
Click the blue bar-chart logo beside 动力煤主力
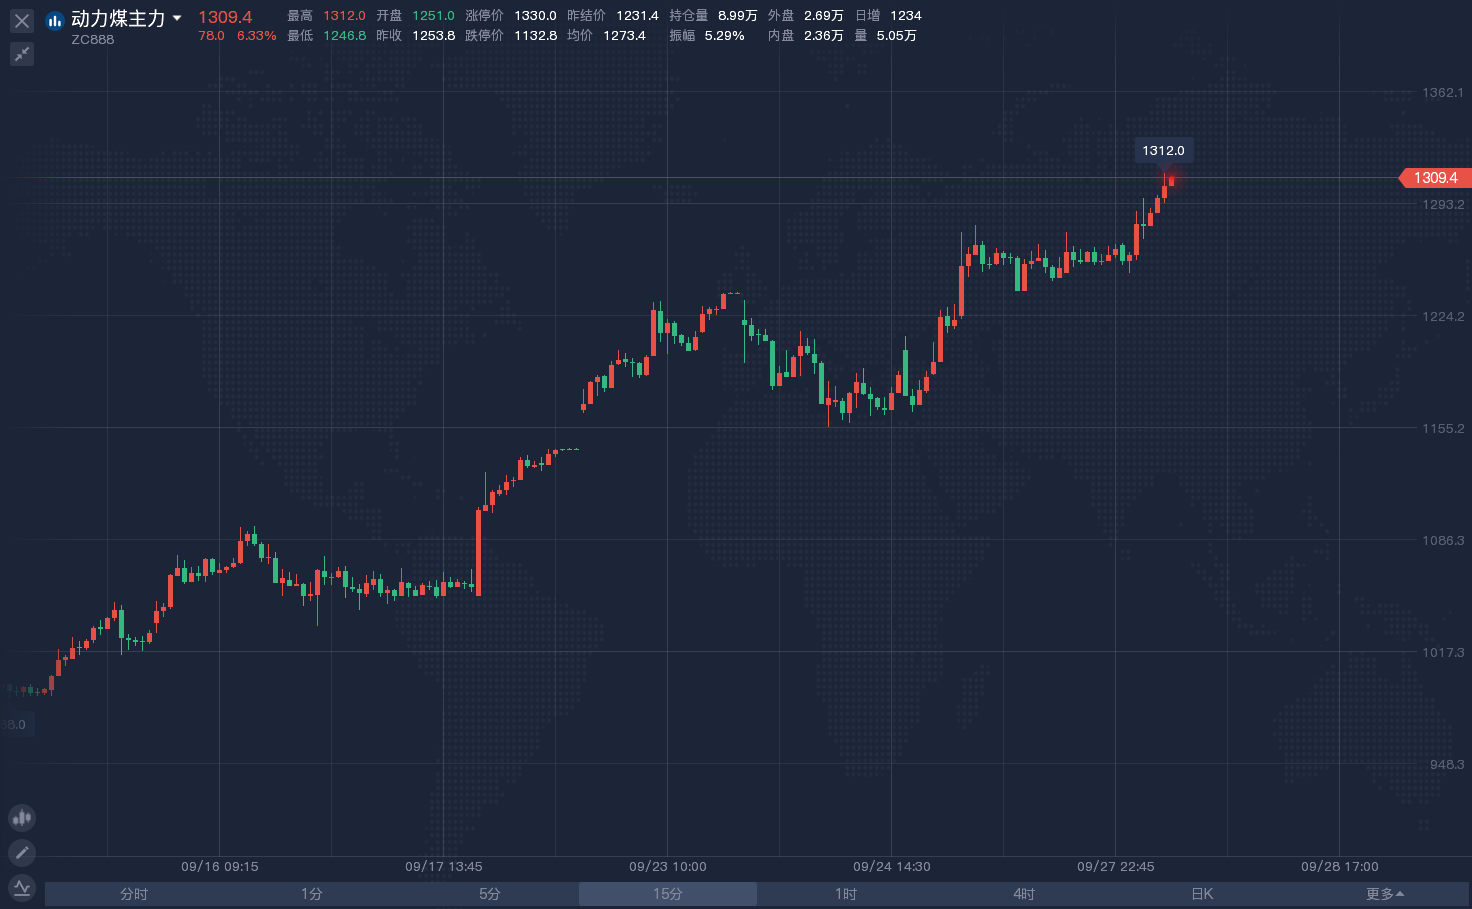(x=55, y=20)
